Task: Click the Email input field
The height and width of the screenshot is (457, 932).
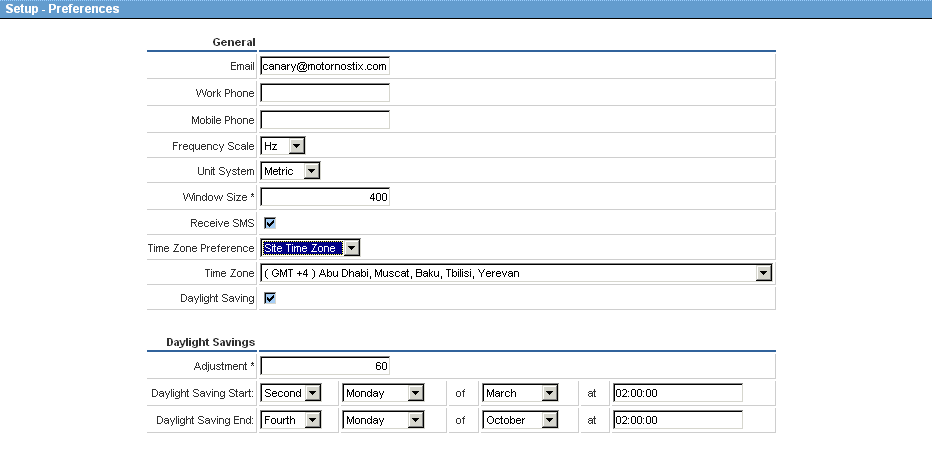Action: 324,67
